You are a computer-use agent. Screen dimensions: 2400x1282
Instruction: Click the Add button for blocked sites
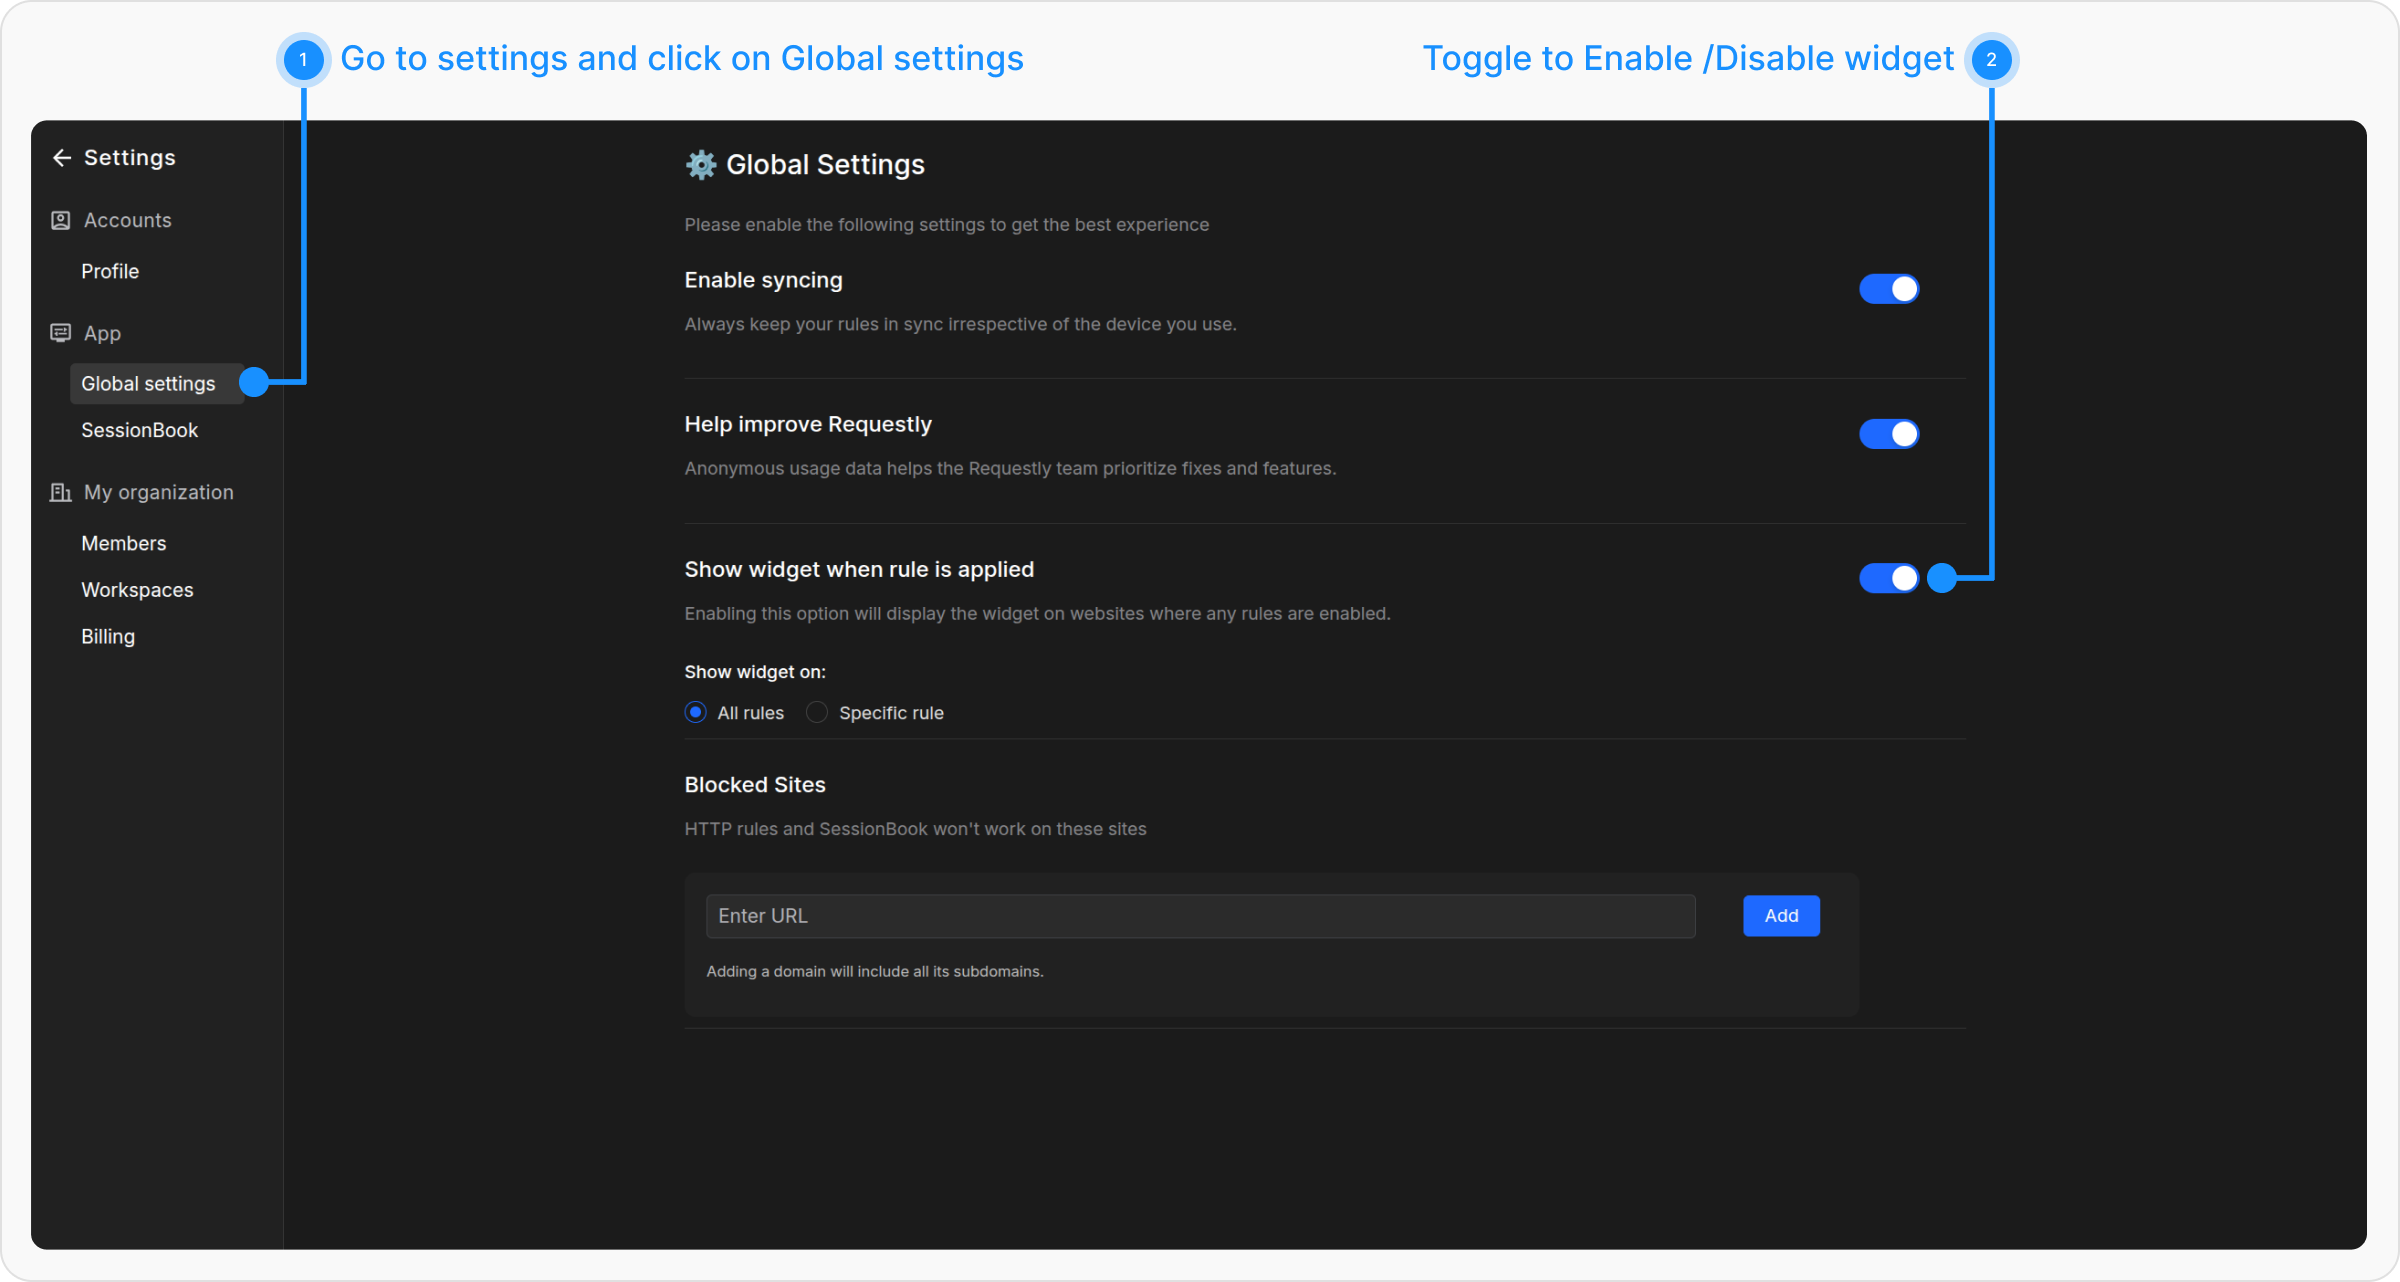[1780, 915]
